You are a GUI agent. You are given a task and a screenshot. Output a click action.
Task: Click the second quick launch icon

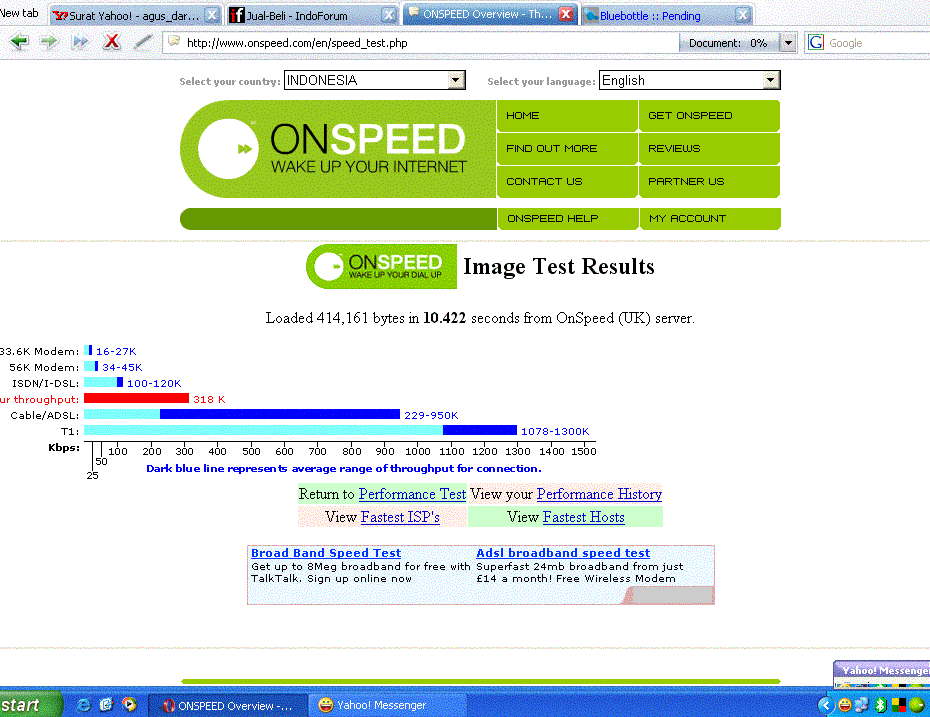(106, 704)
